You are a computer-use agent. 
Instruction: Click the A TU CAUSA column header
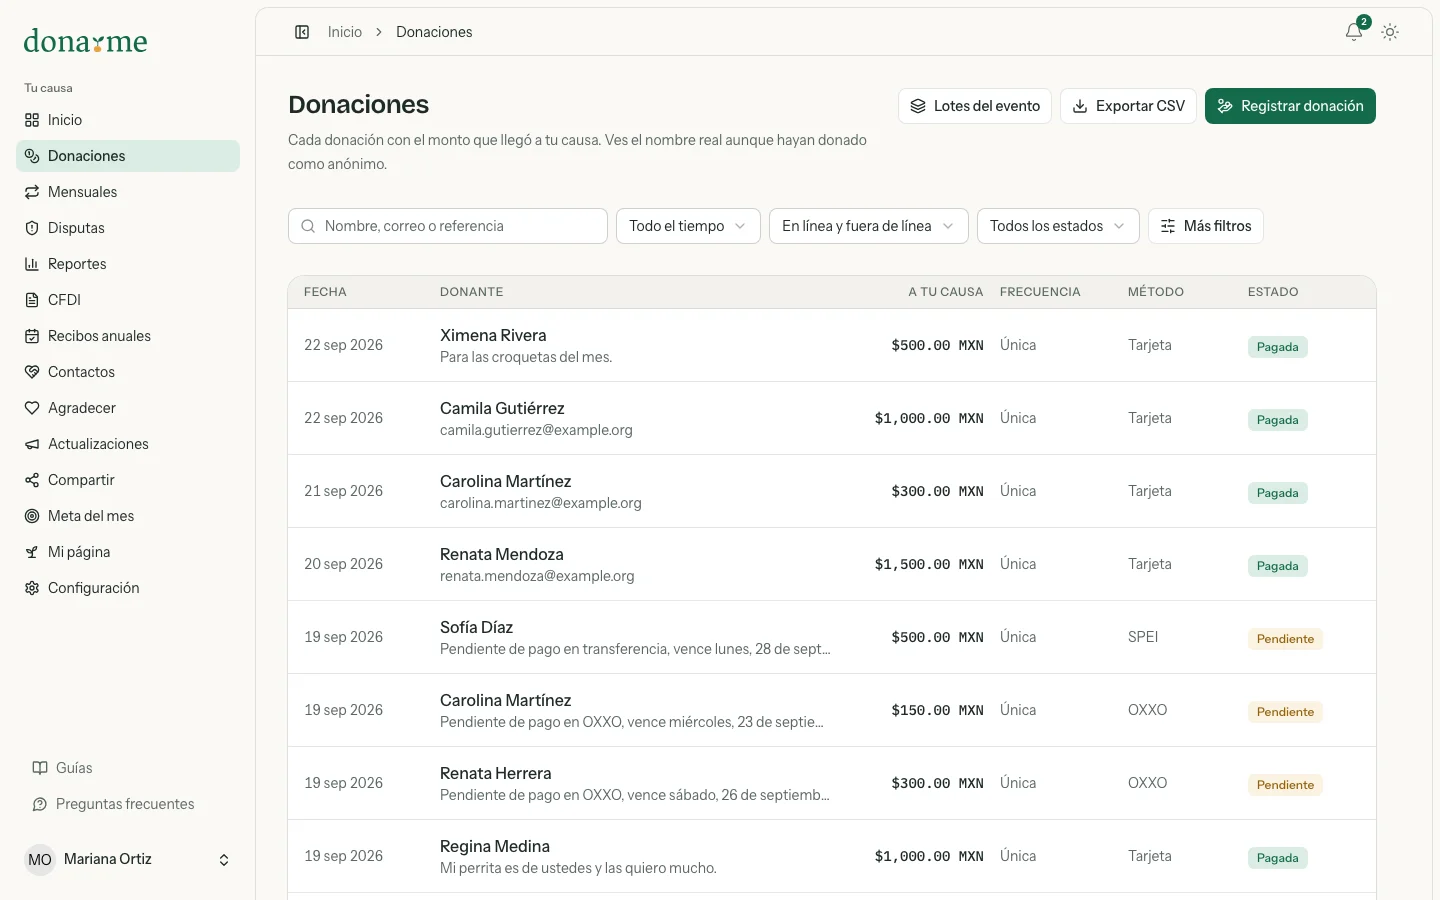click(x=946, y=292)
